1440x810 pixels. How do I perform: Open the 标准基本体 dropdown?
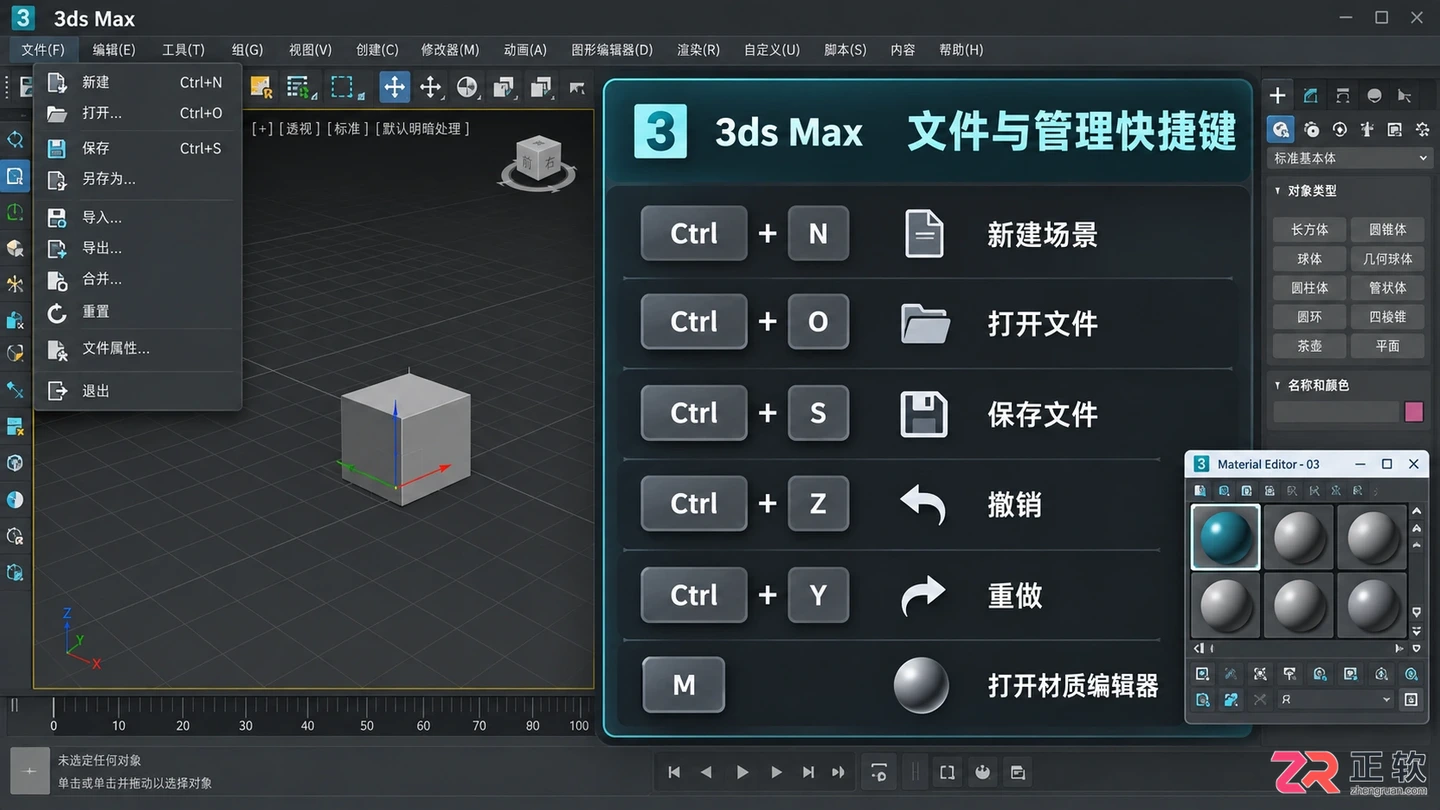click(x=1349, y=158)
